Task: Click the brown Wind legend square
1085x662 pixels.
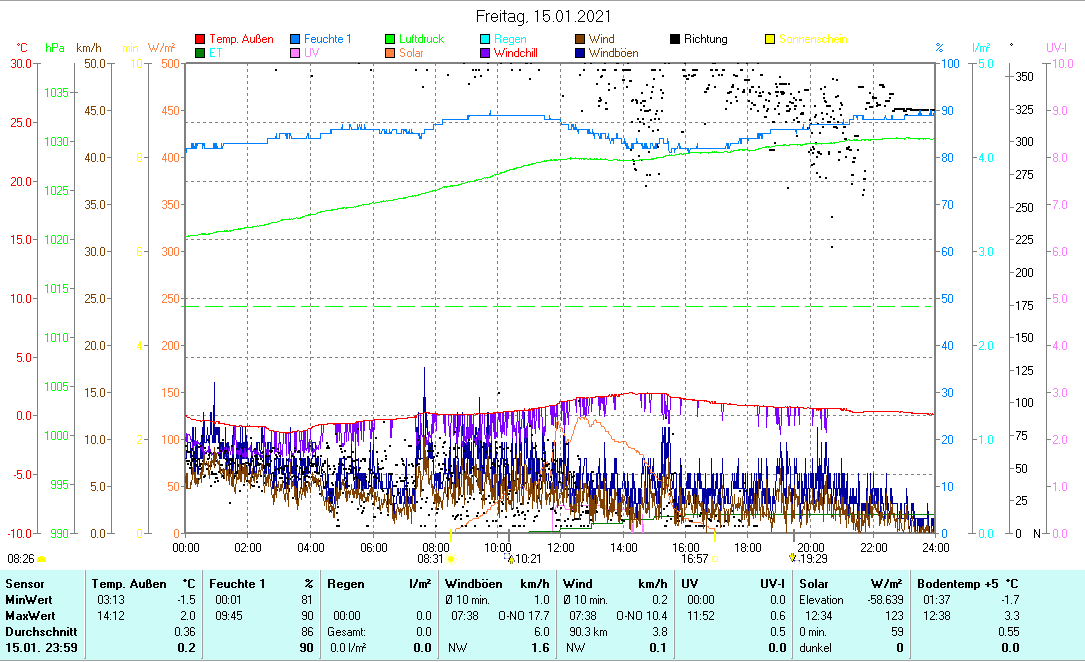Action: tap(582, 39)
